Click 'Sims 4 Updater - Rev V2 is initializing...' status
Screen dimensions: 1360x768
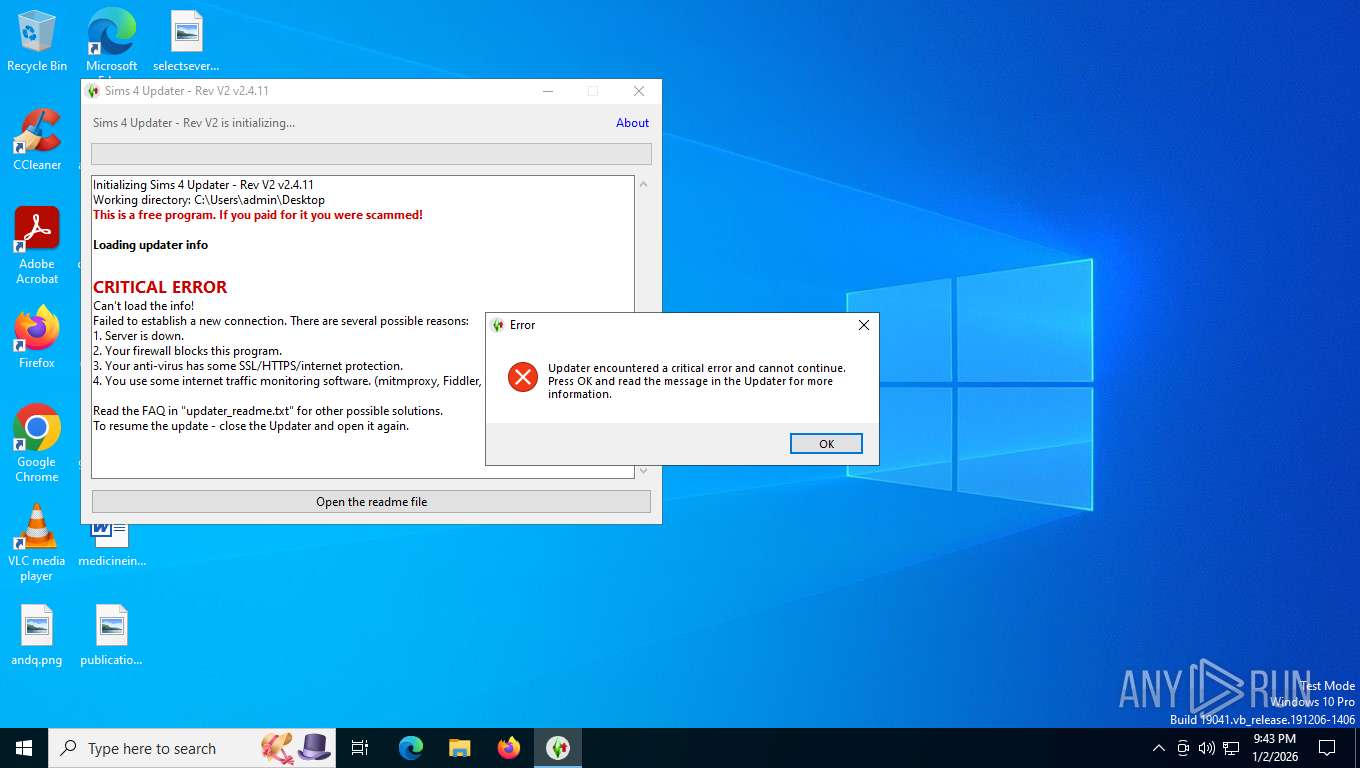pyautogui.click(x=194, y=123)
